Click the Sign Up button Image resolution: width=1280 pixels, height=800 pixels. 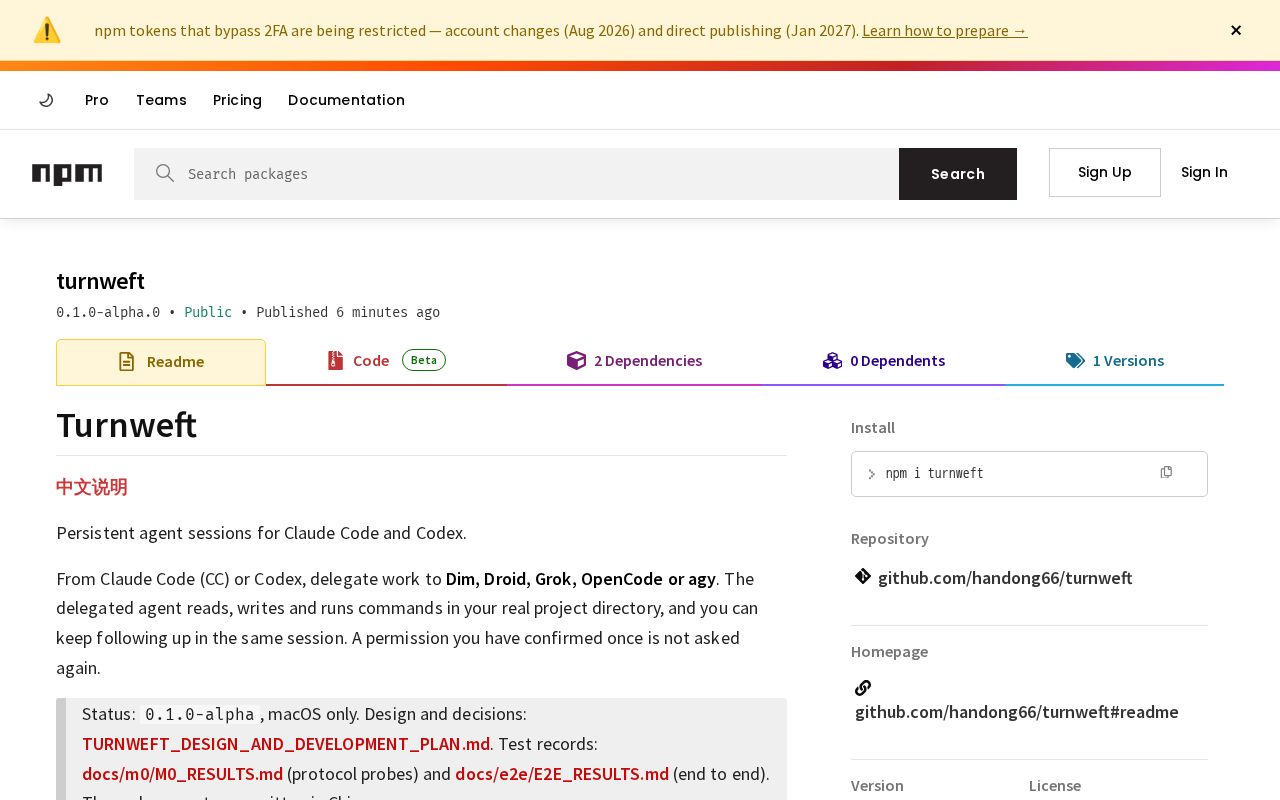[x=1105, y=172]
